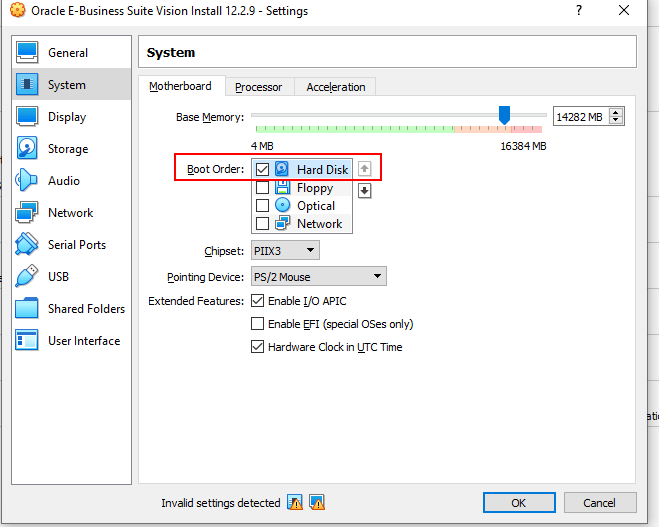Select the Serial Ports icon
Screen dimensions: 659x527
[28, 245]
